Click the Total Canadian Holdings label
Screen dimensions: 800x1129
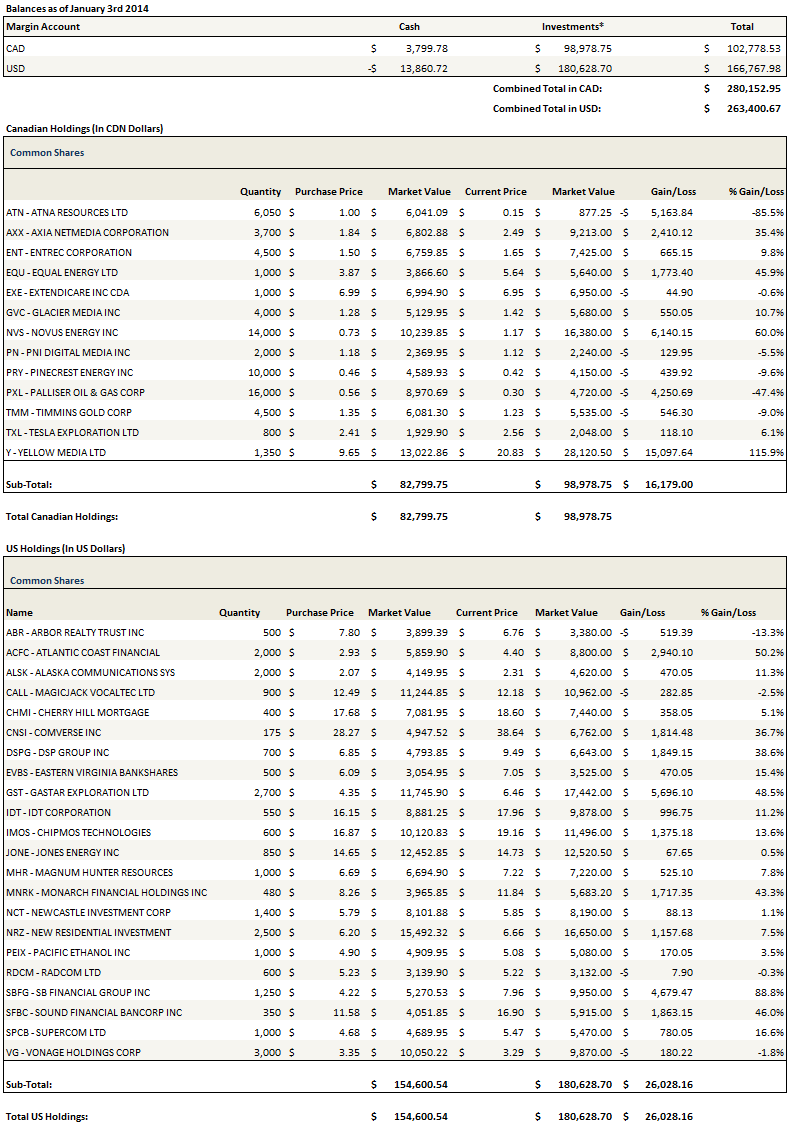pyautogui.click(x=62, y=517)
